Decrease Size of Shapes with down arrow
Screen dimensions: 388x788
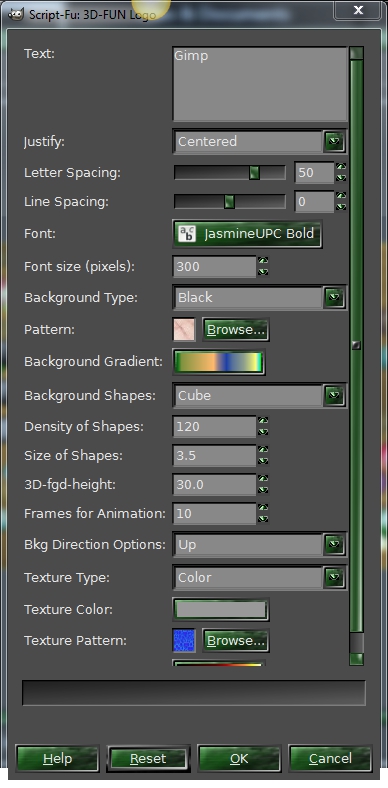pyautogui.click(x=263, y=461)
